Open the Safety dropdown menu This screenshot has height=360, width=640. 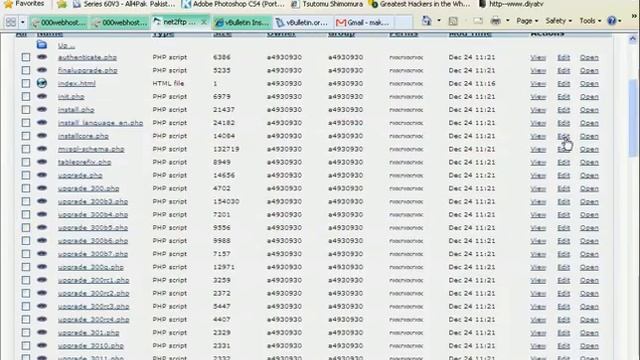click(x=558, y=21)
